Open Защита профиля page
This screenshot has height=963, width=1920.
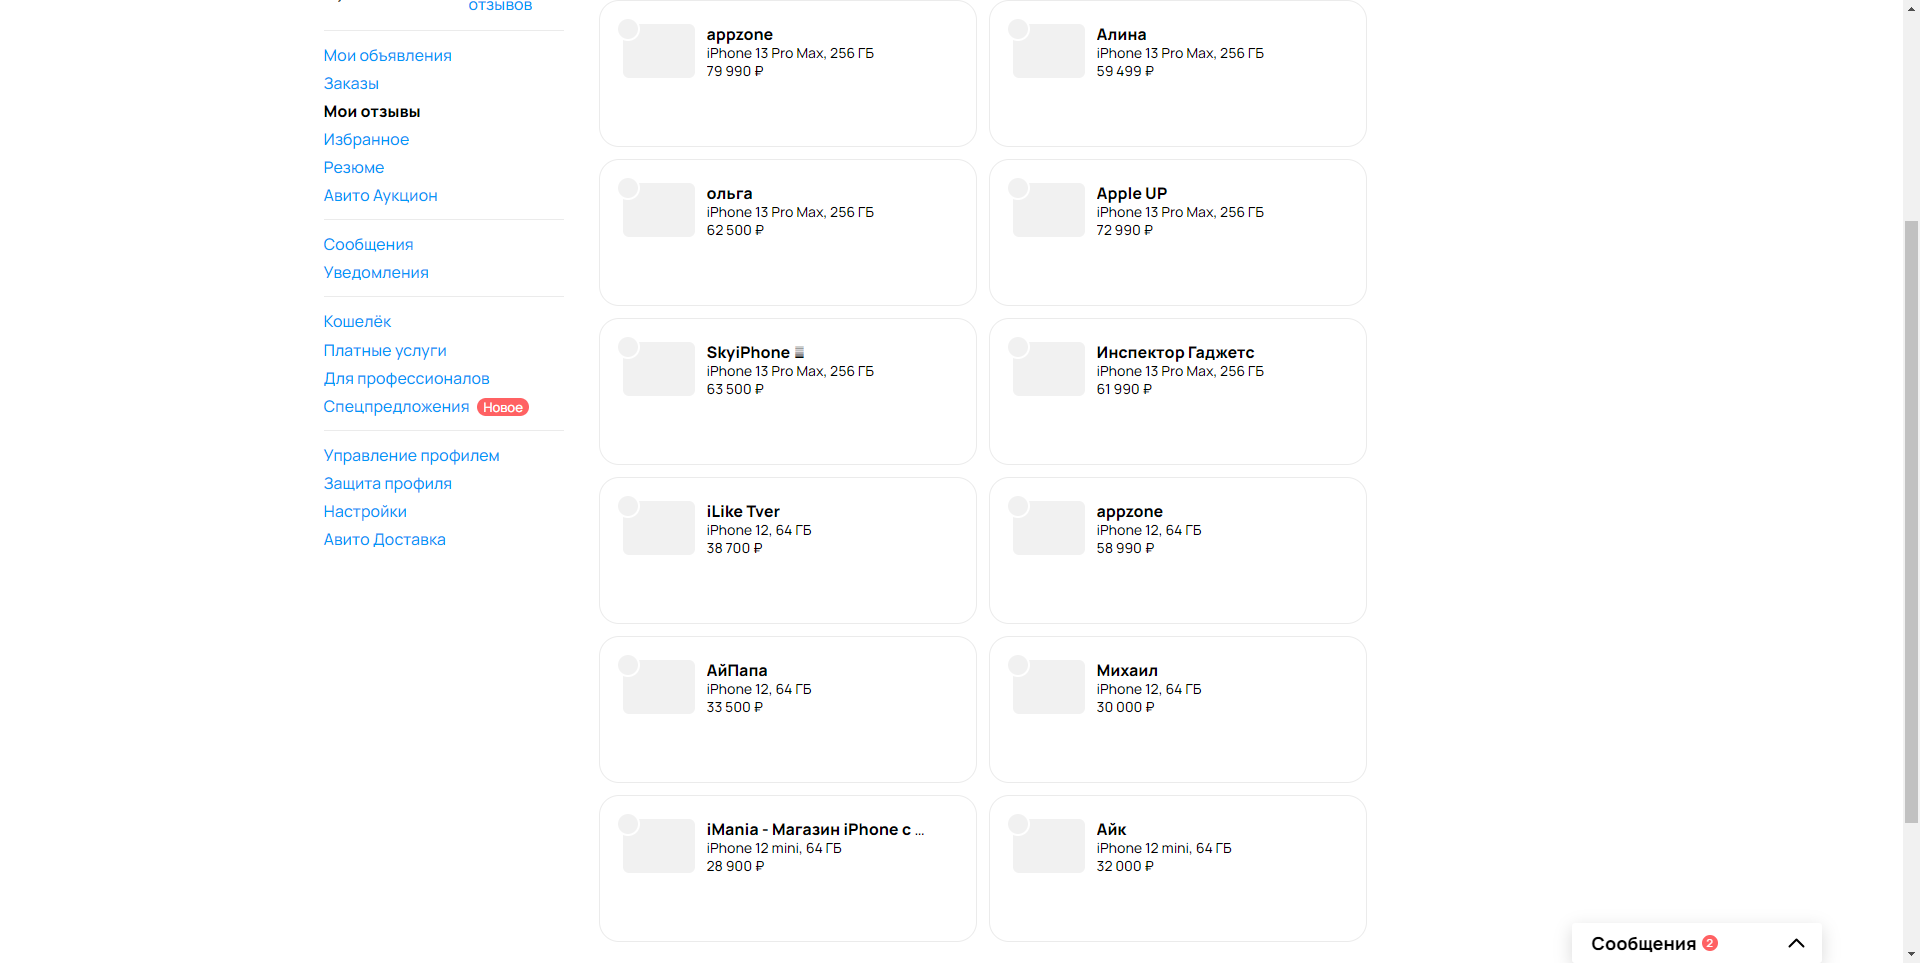point(387,484)
